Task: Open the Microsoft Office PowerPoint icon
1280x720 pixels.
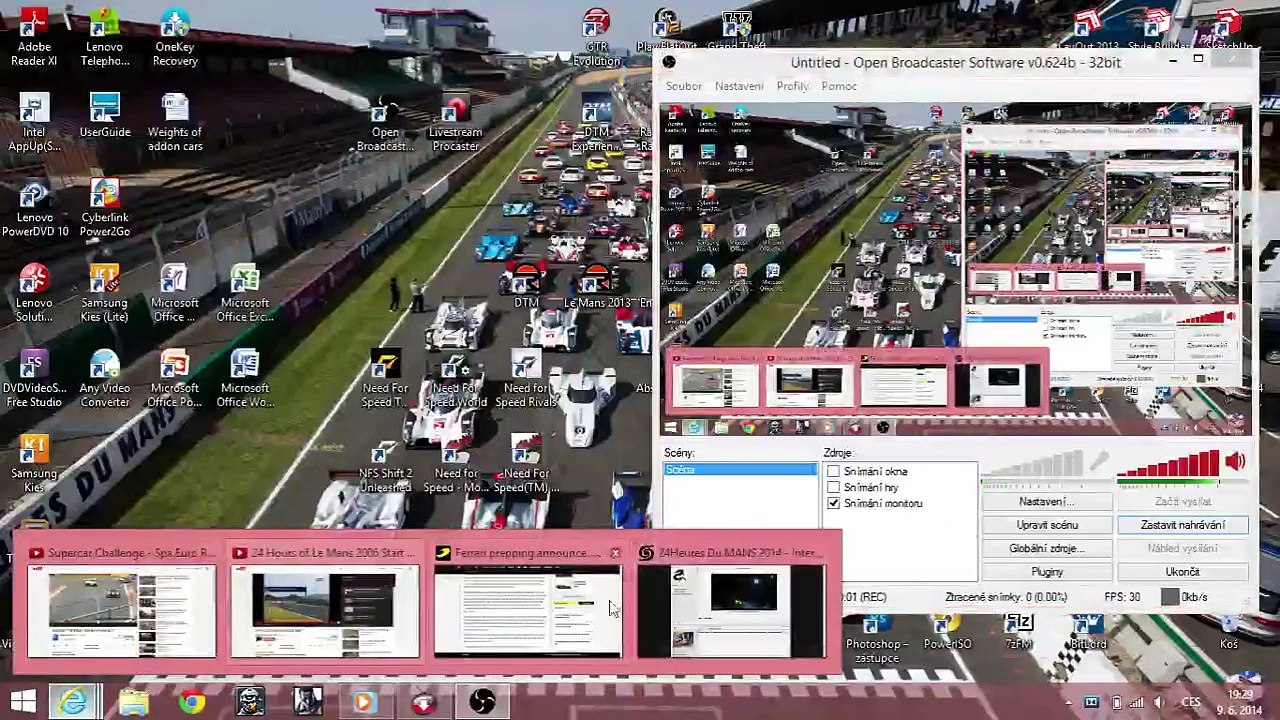Action: click(x=175, y=378)
